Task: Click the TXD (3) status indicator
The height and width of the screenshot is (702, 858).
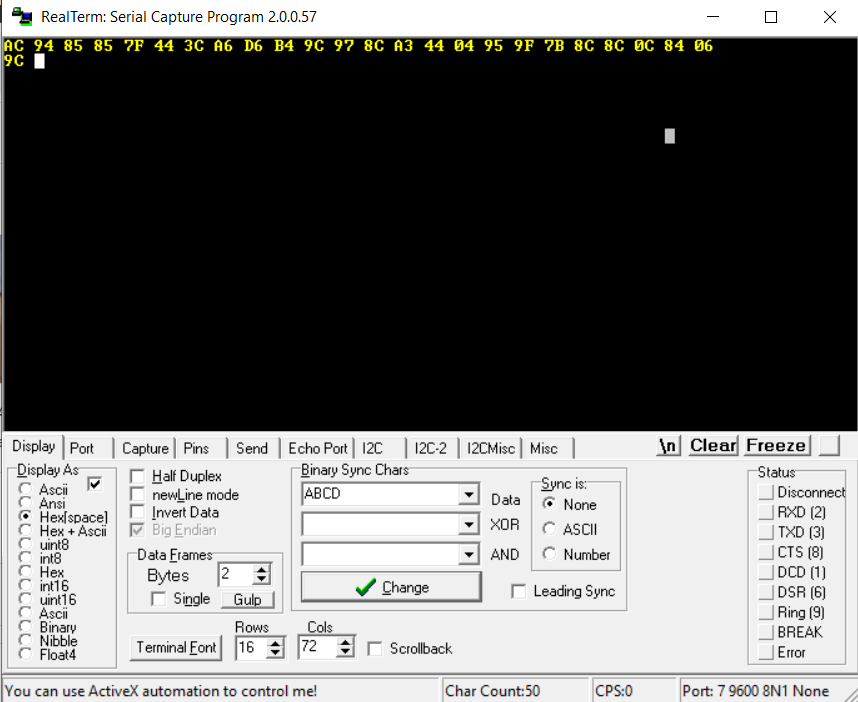Action: (x=765, y=532)
